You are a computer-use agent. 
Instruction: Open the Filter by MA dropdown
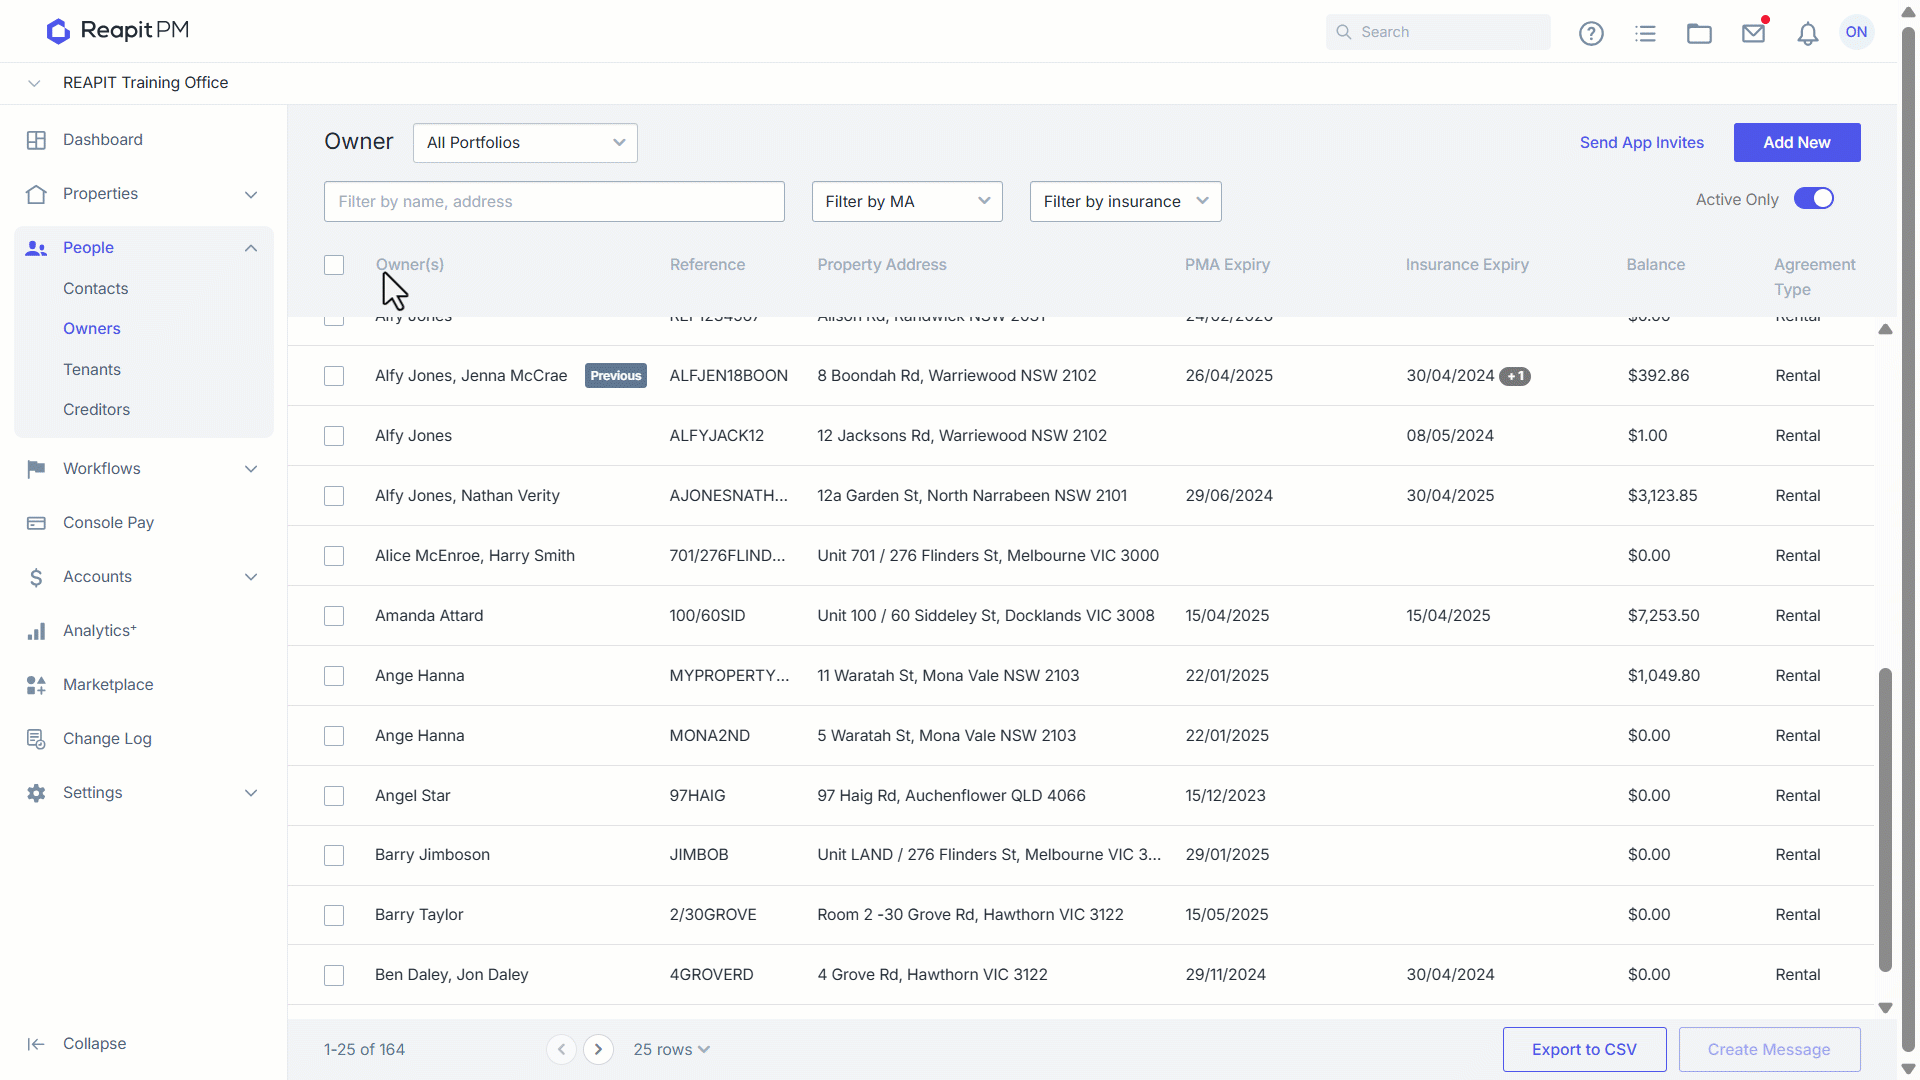907,202
